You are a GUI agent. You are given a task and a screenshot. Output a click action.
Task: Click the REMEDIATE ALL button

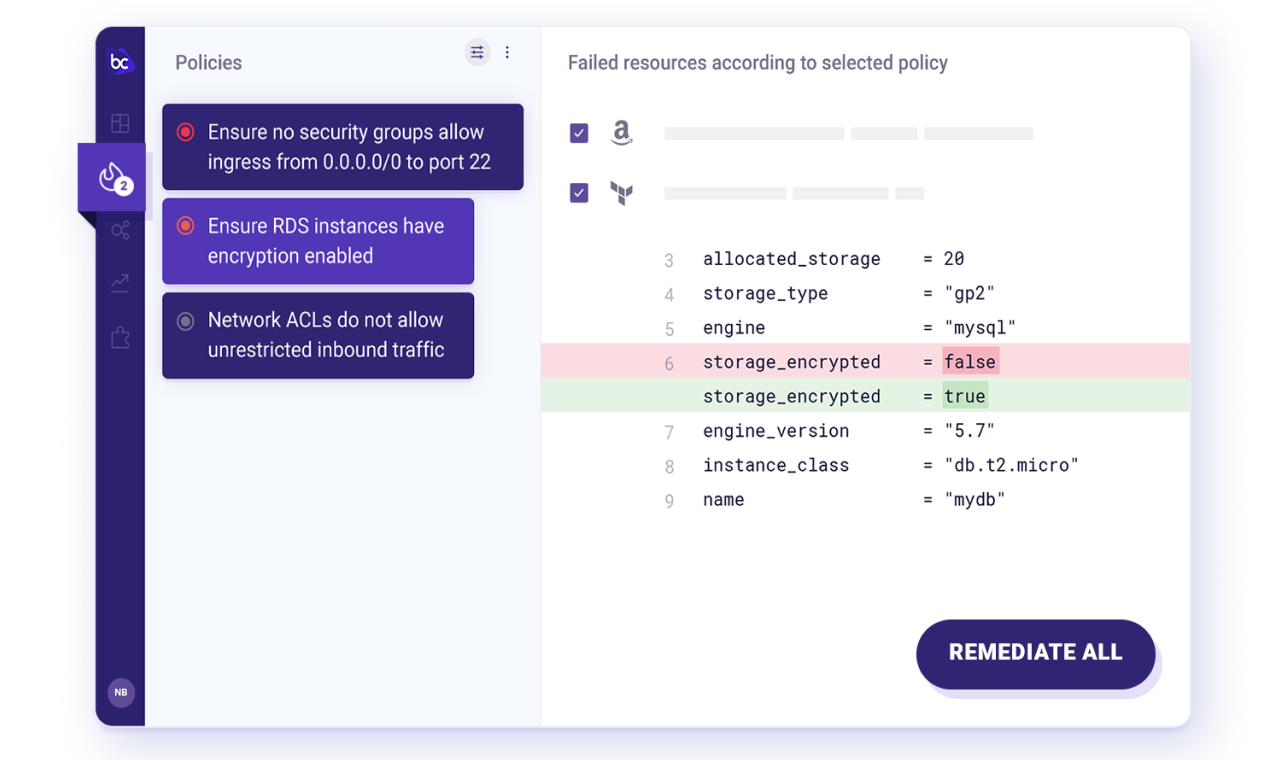(1035, 653)
